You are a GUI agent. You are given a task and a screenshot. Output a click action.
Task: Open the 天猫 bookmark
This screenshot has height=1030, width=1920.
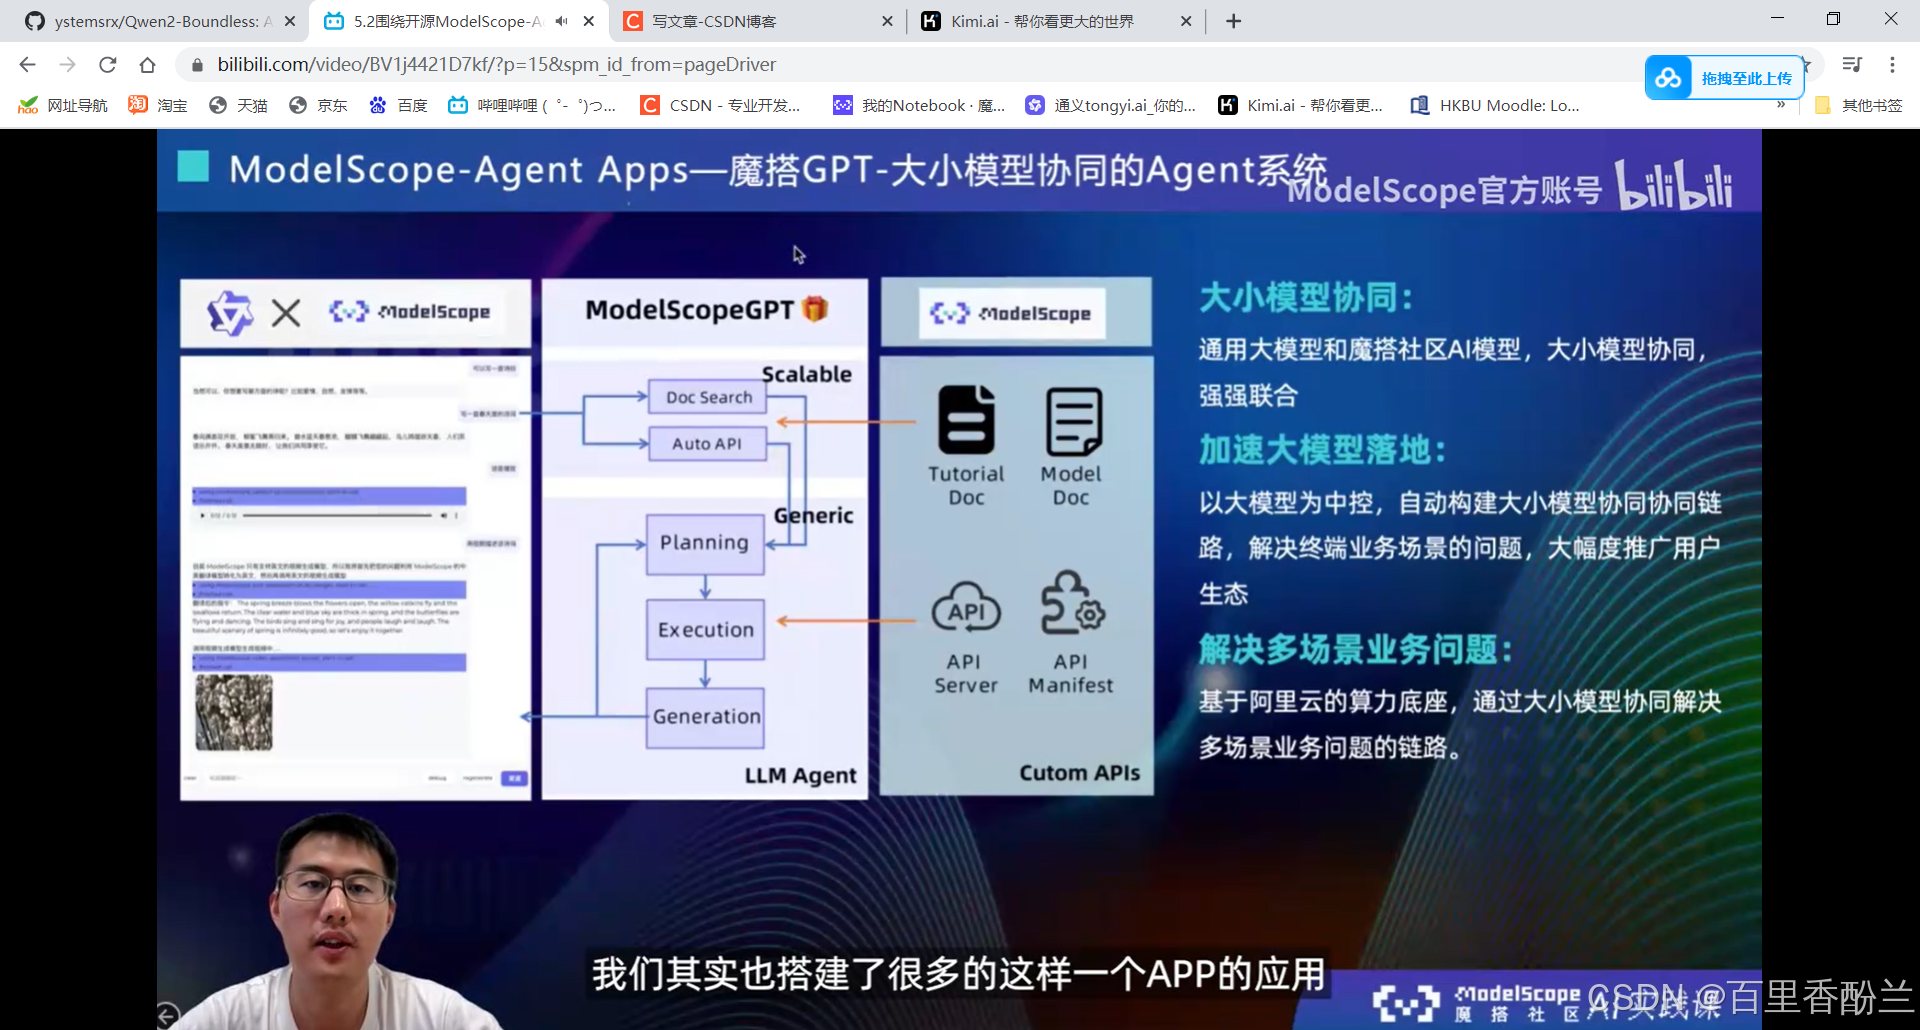(x=238, y=105)
